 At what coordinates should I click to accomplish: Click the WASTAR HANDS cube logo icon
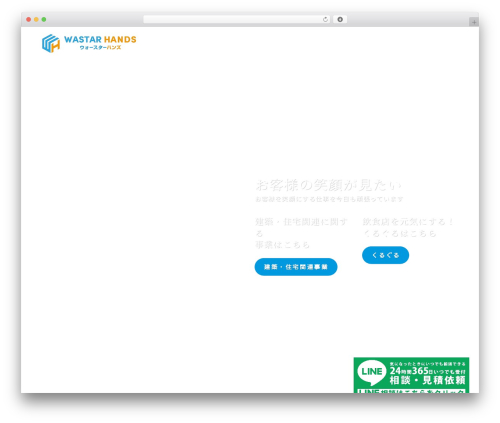(x=51, y=43)
